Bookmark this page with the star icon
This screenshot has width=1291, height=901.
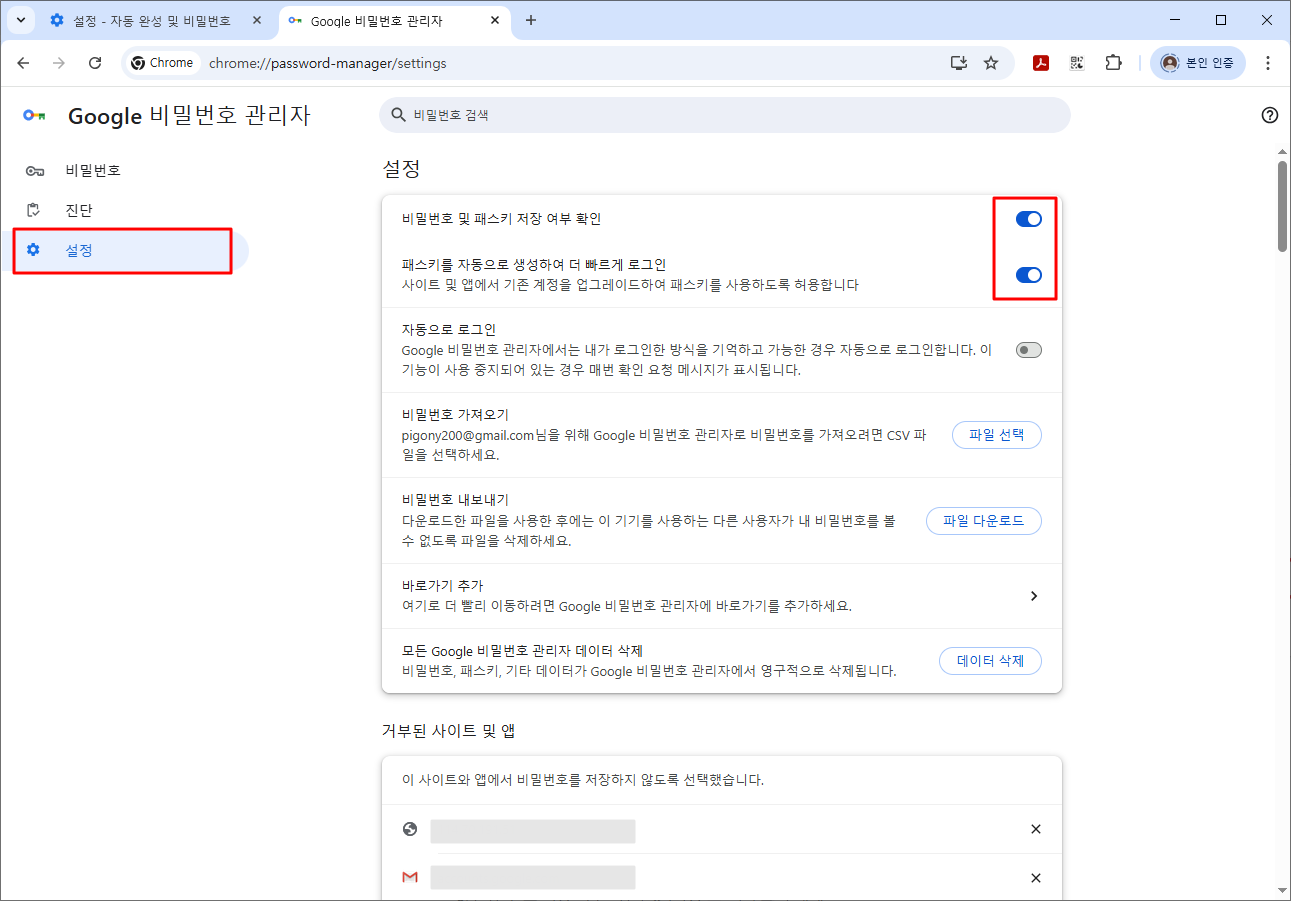[991, 63]
